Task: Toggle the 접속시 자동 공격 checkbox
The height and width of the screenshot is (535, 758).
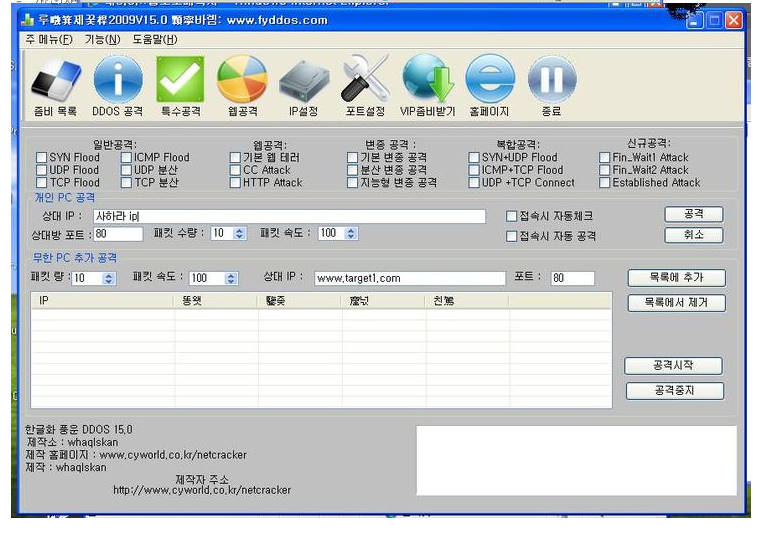Action: (511, 236)
